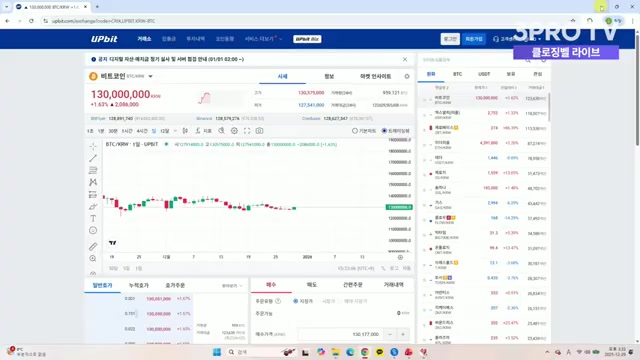
Task: Open the market insight tab
Action: (375, 76)
